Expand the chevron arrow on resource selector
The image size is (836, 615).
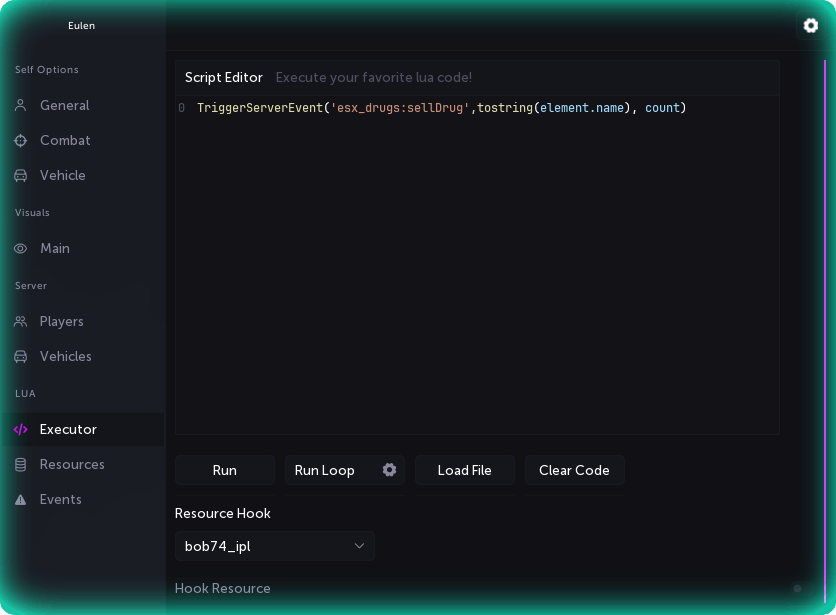[360, 546]
